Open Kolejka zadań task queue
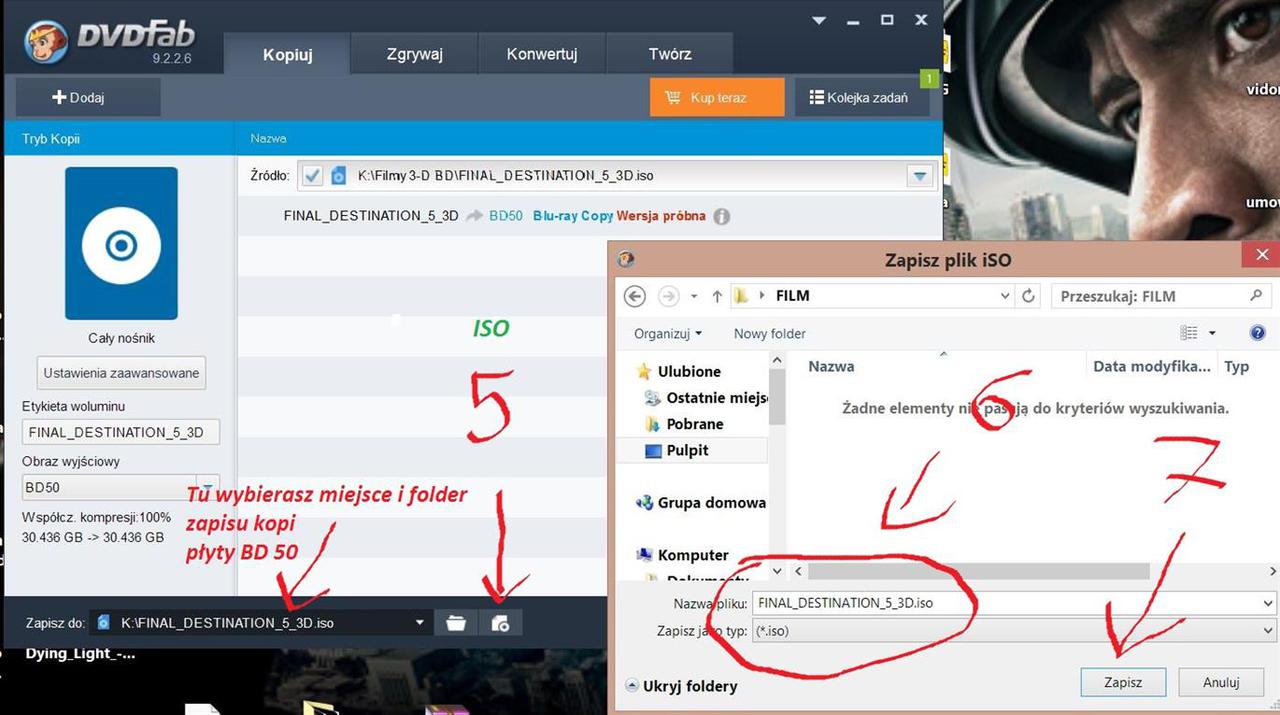The width and height of the screenshot is (1280, 715). 861,98
